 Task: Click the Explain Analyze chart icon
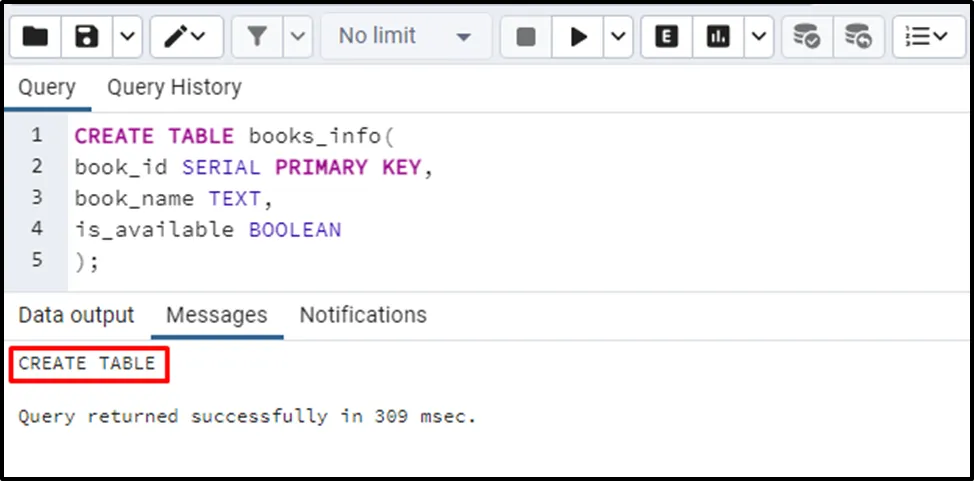(x=717, y=37)
